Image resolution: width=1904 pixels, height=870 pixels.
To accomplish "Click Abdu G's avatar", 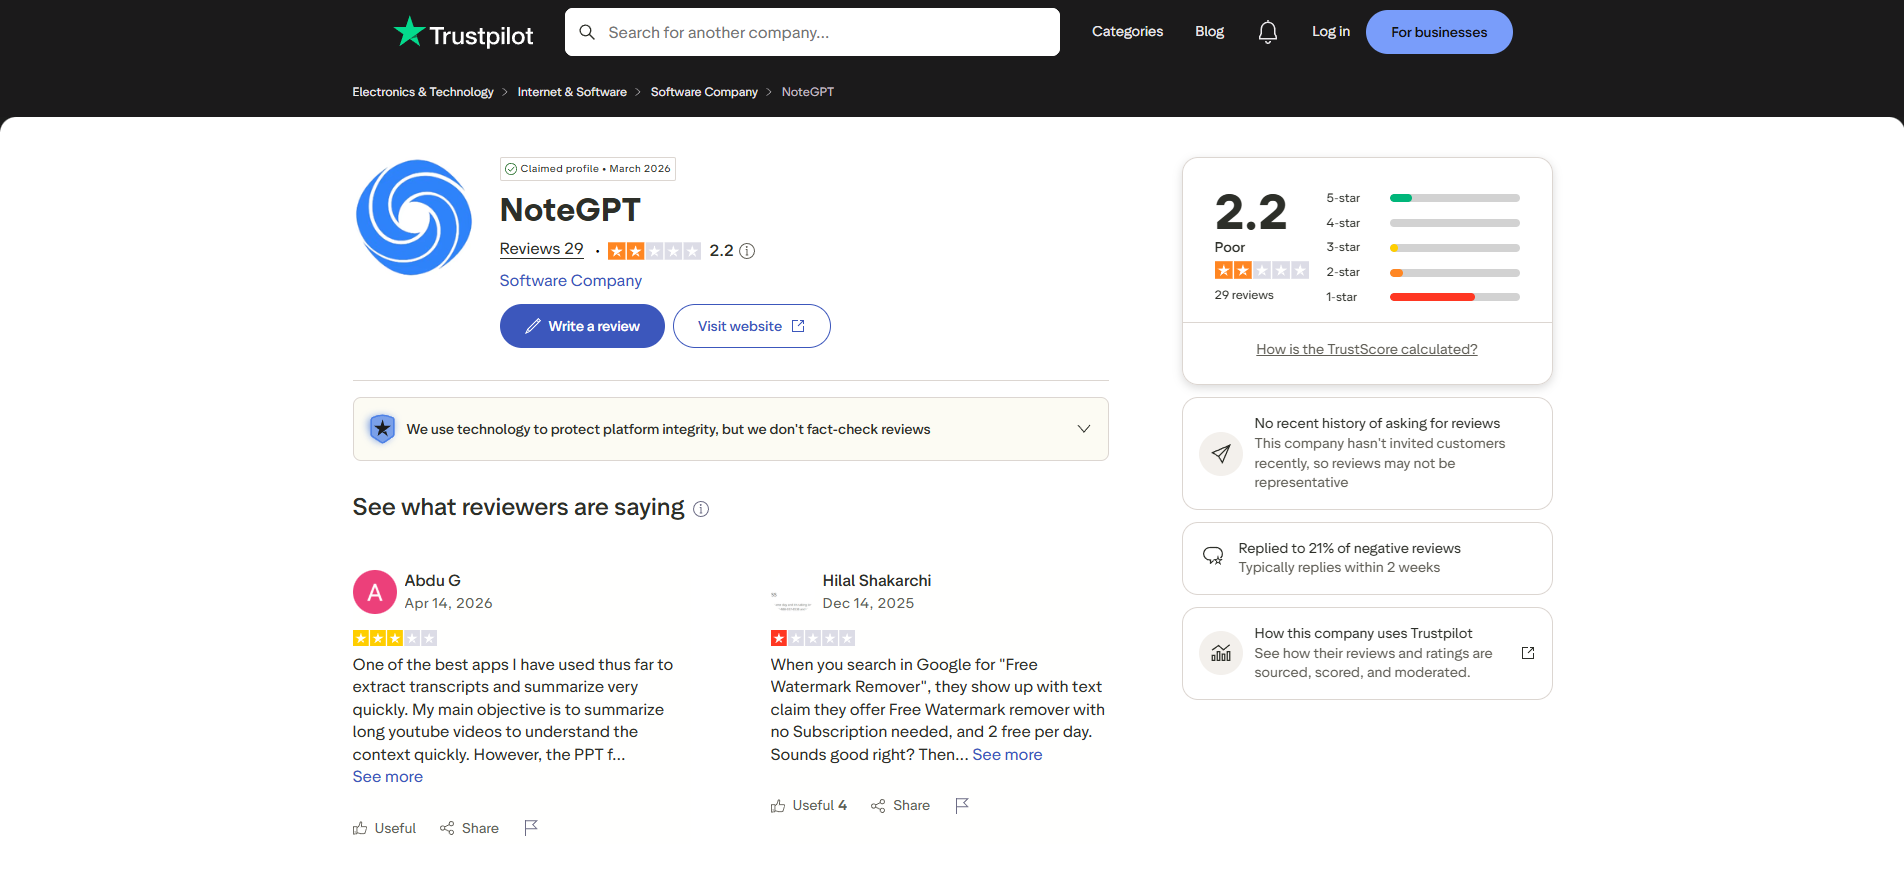I will (x=375, y=592).
